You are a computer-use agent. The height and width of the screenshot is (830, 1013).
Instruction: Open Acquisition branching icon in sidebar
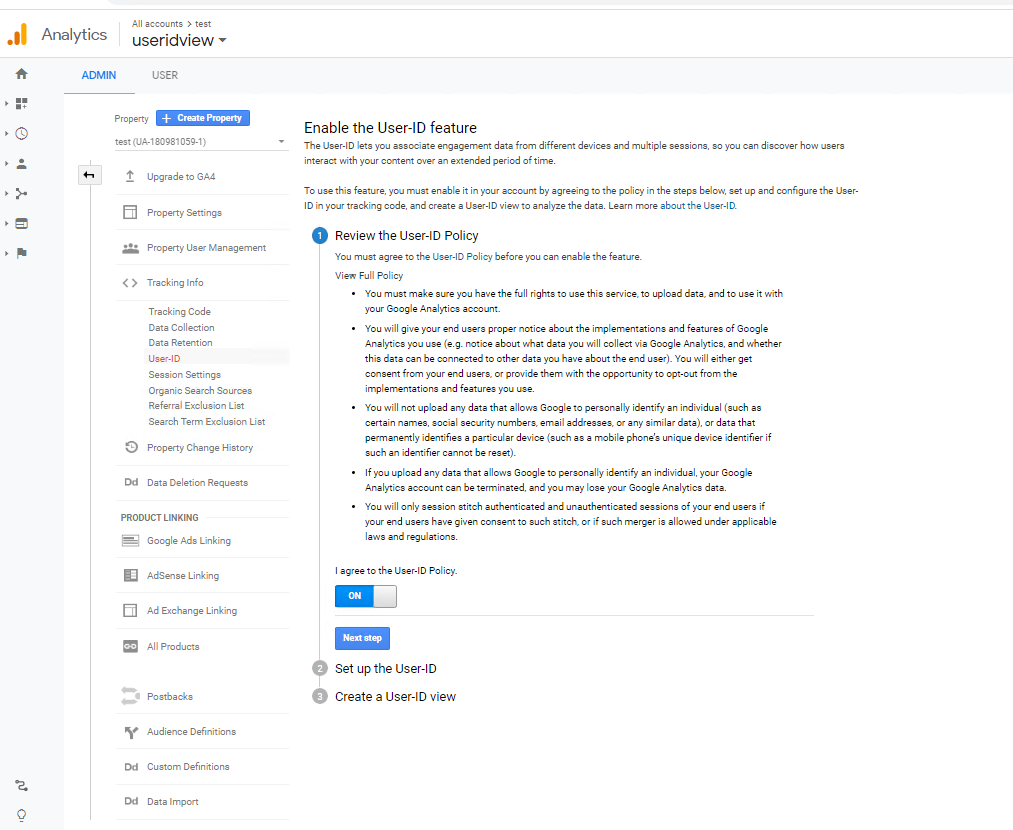21,193
